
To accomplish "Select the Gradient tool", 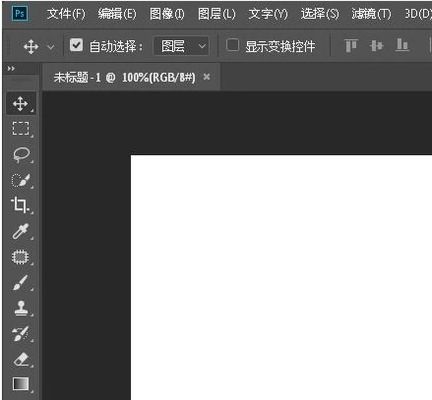I will [21, 384].
